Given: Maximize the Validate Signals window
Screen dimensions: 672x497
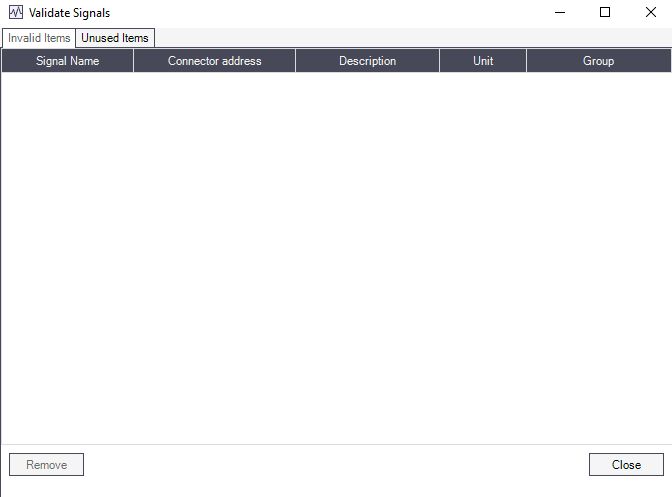Looking at the screenshot, I should pos(605,13).
